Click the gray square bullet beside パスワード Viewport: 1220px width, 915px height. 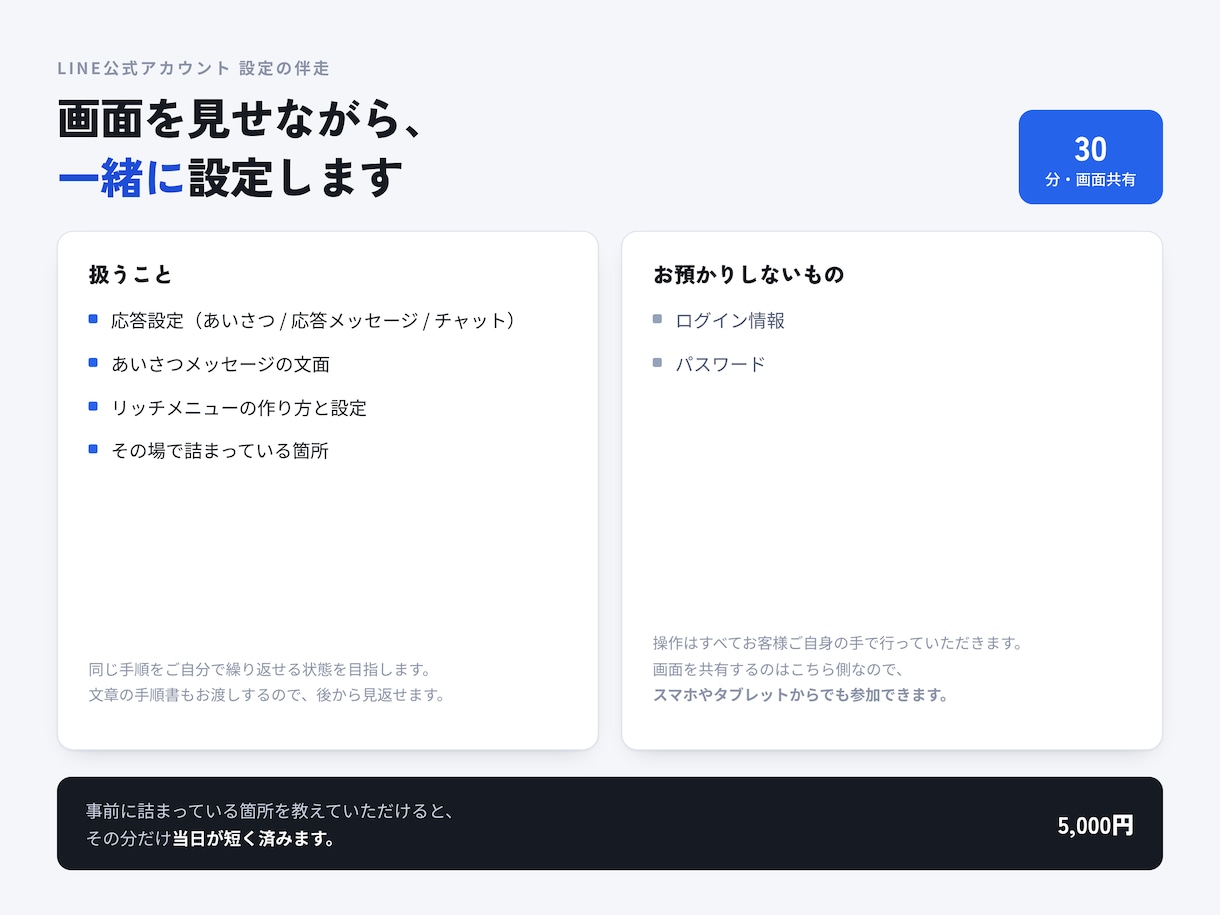click(657, 363)
